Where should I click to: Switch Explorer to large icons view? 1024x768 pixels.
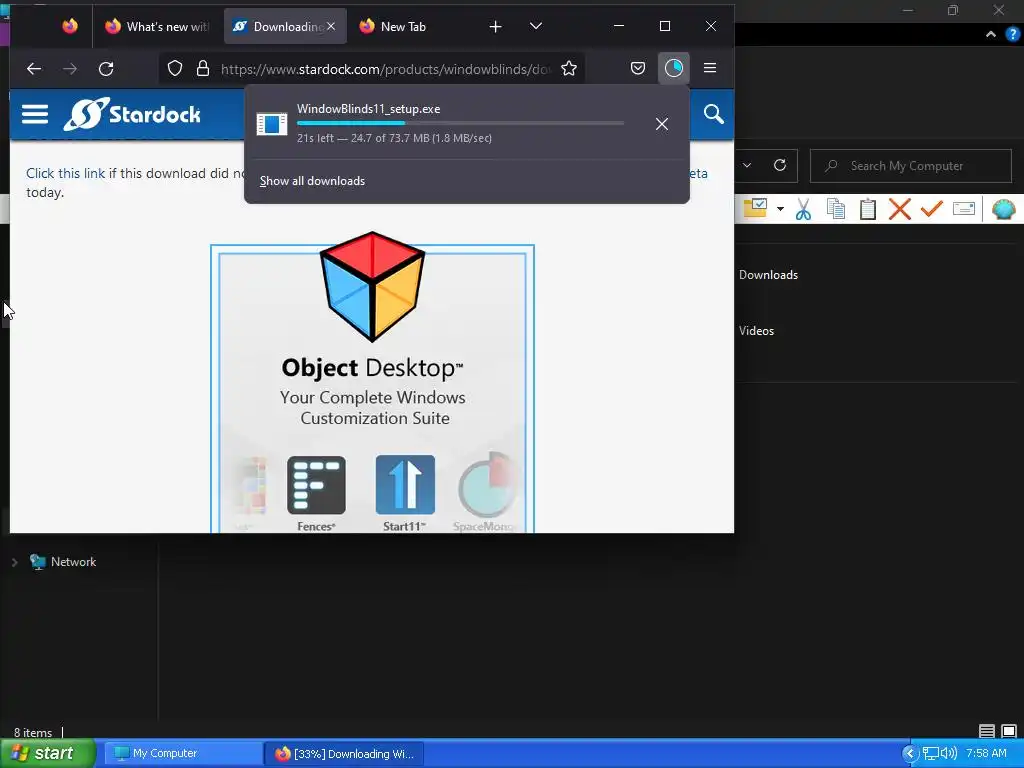click(x=1009, y=731)
